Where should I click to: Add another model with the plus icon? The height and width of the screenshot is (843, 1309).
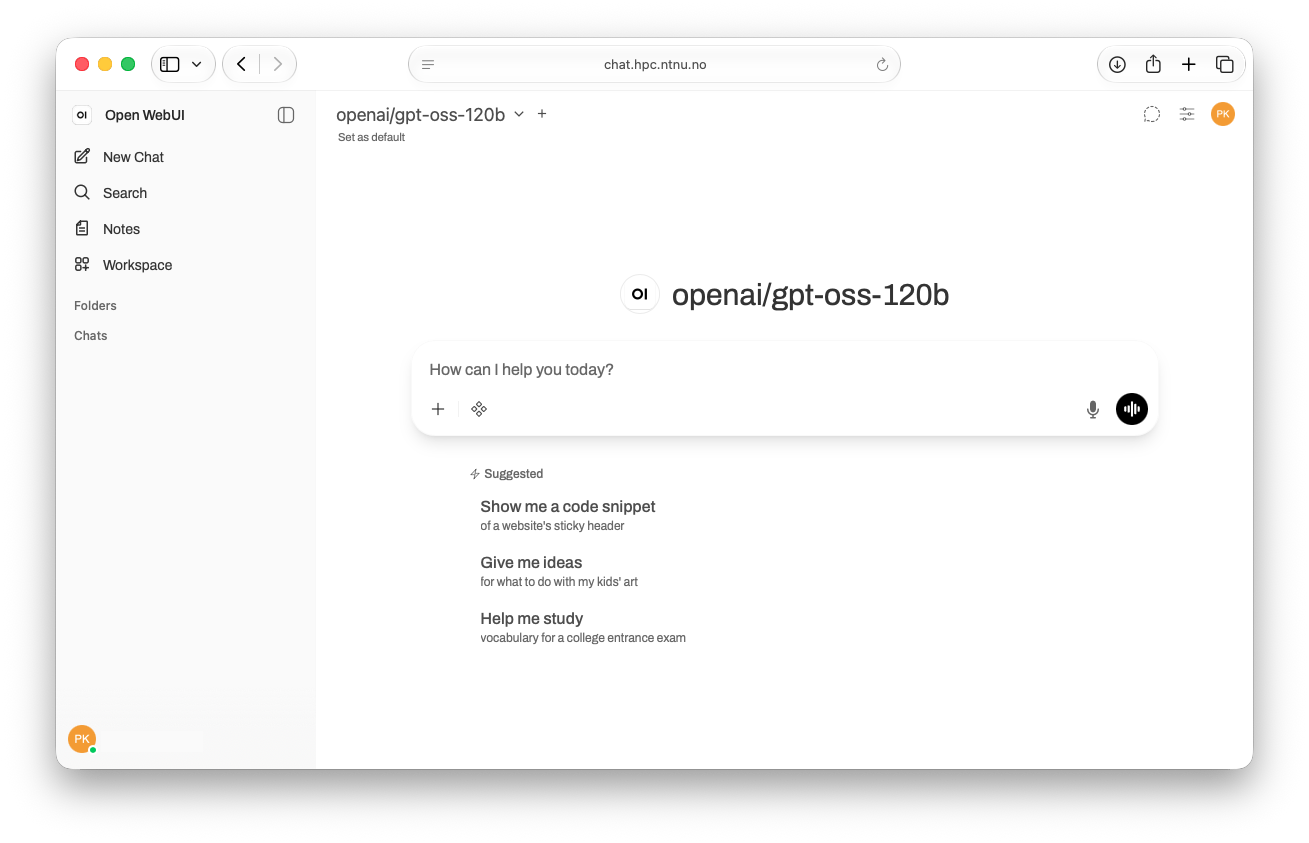point(542,114)
